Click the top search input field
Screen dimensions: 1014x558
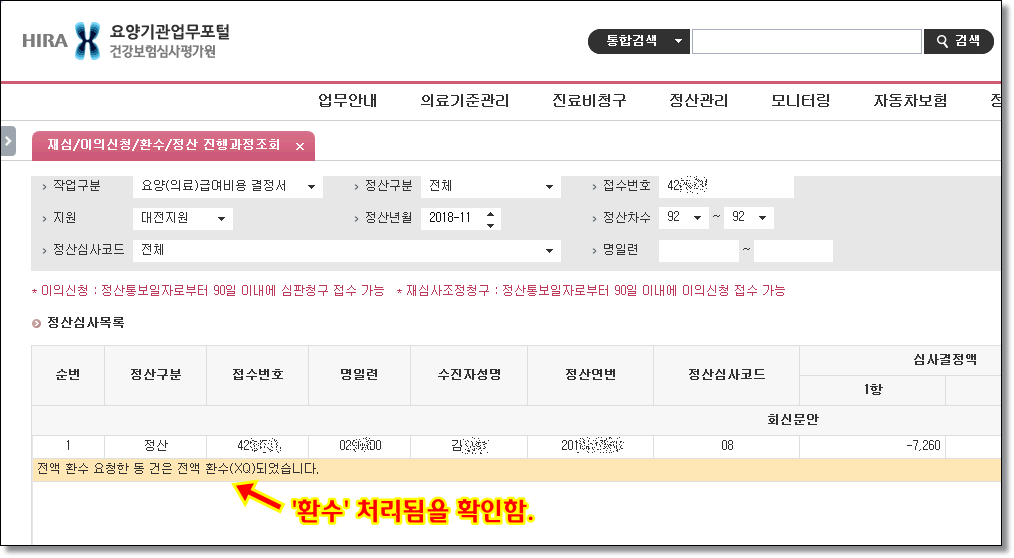(806, 41)
